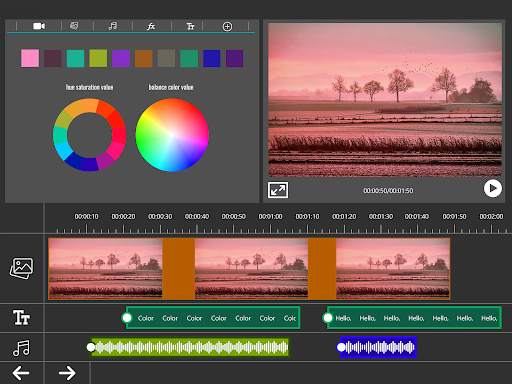Jump to 00:01:00 on the ruler

(270, 217)
